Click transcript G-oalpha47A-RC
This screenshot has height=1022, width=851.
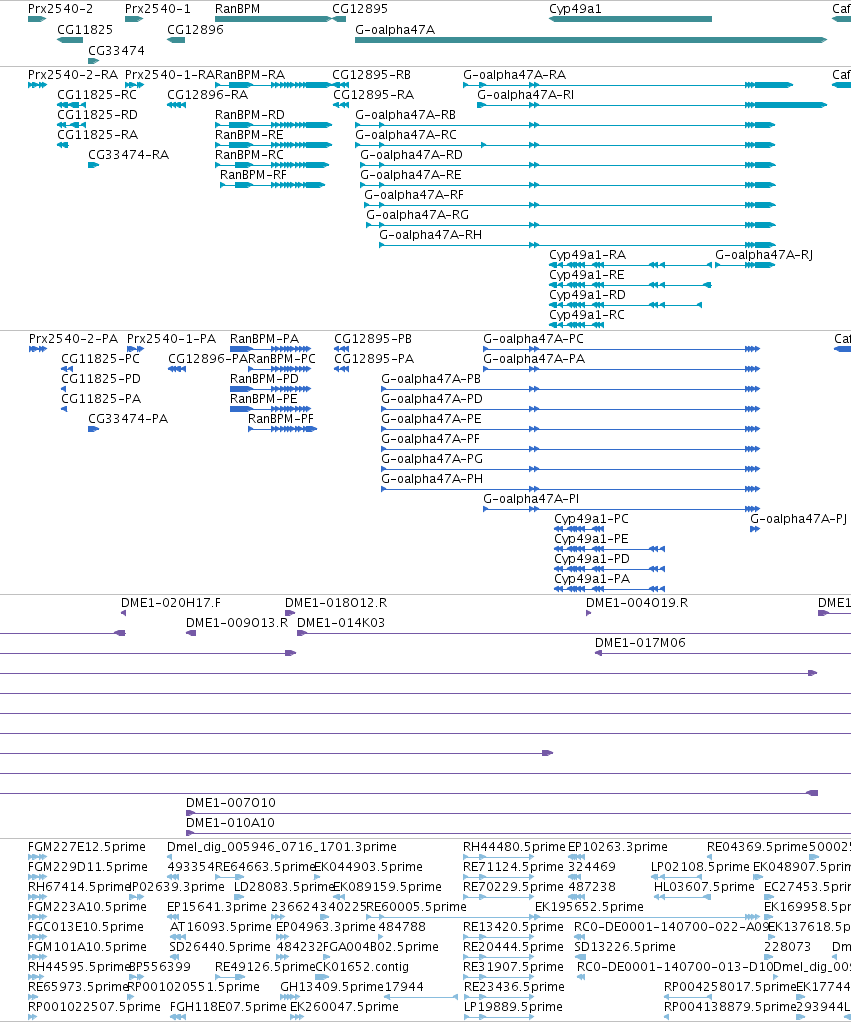pyautogui.click(x=406, y=135)
